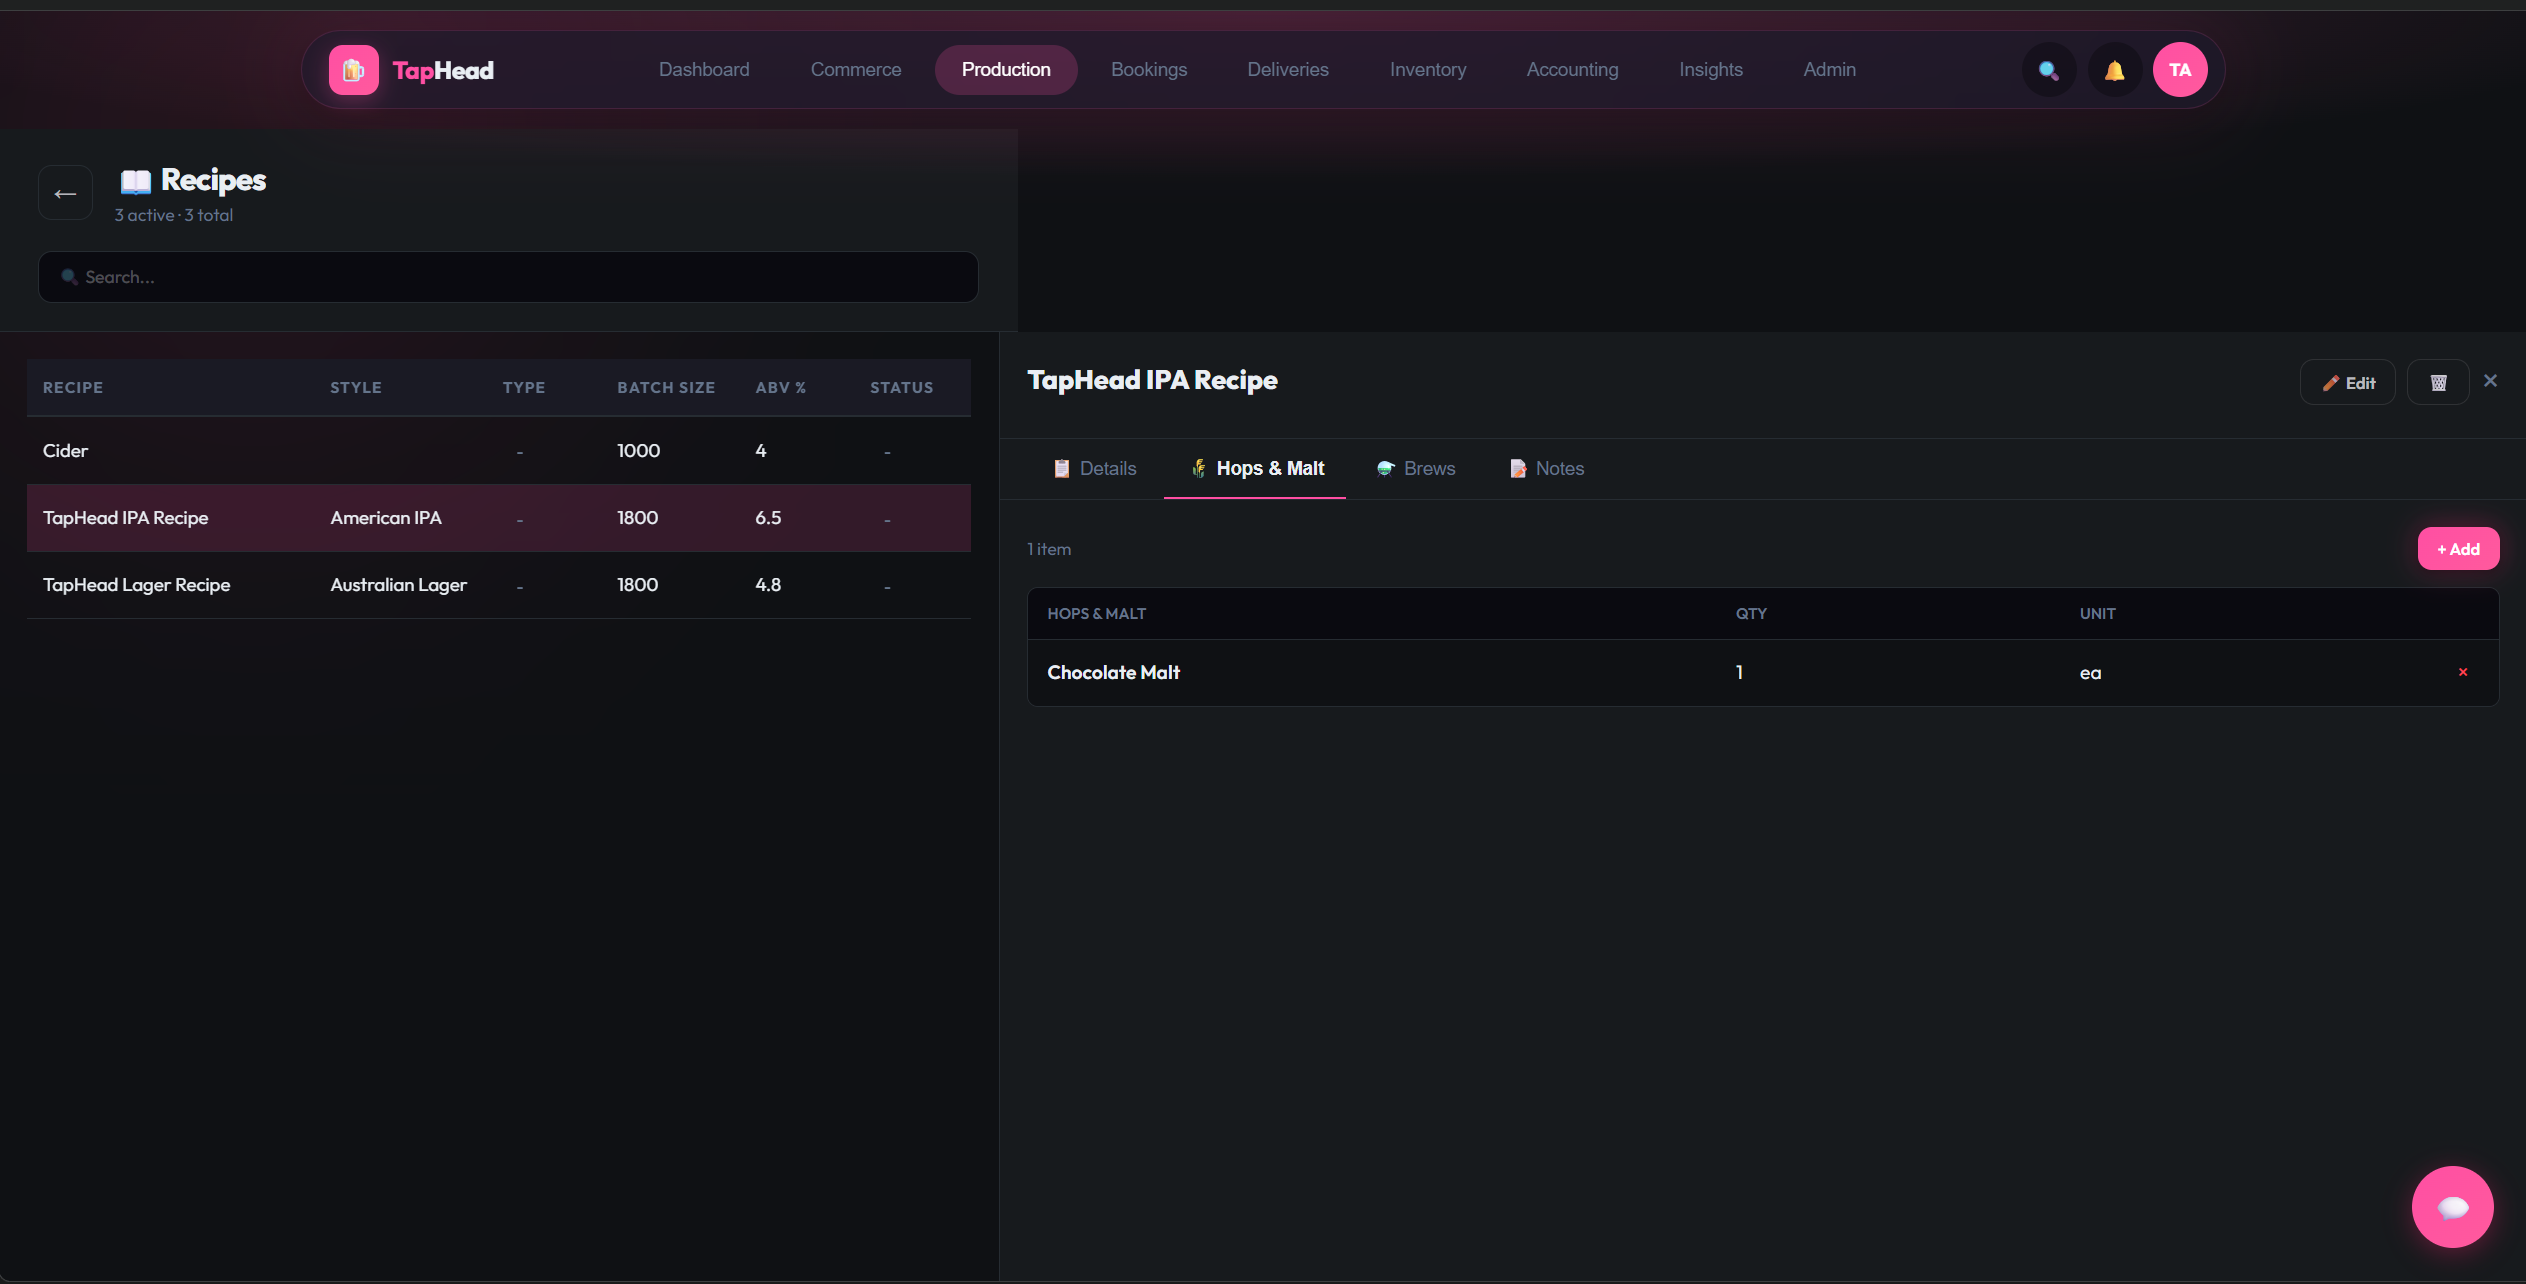Viewport: 2526px width, 1284px height.
Task: Open the Notes tab
Action: point(1546,468)
